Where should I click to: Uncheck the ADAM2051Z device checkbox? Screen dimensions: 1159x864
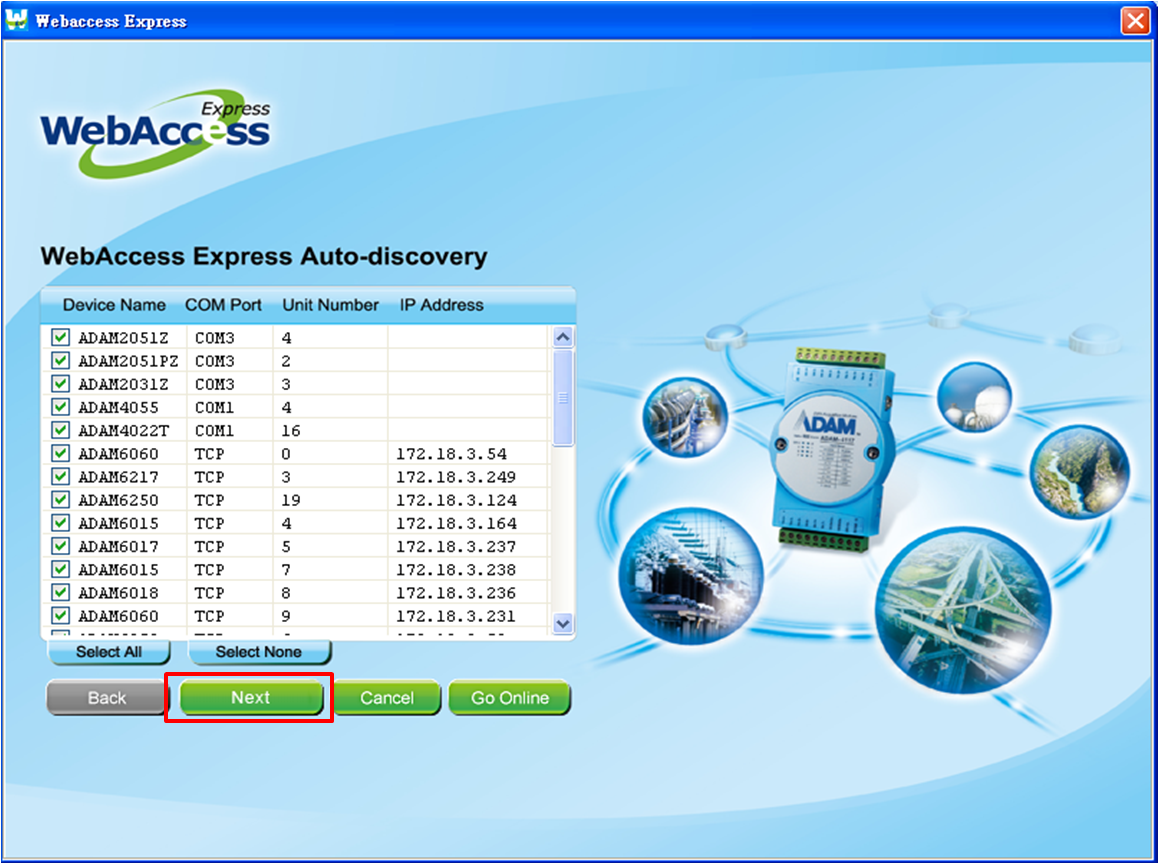coord(60,338)
